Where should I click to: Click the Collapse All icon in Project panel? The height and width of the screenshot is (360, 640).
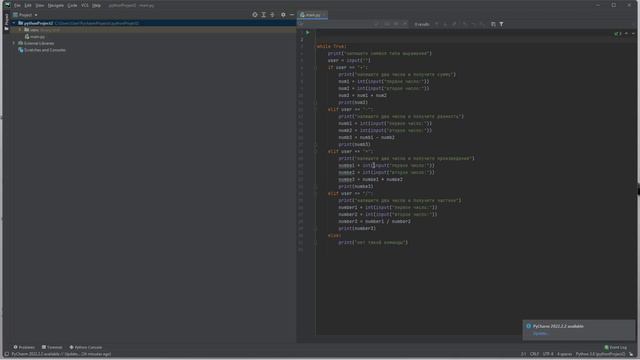click(273, 15)
